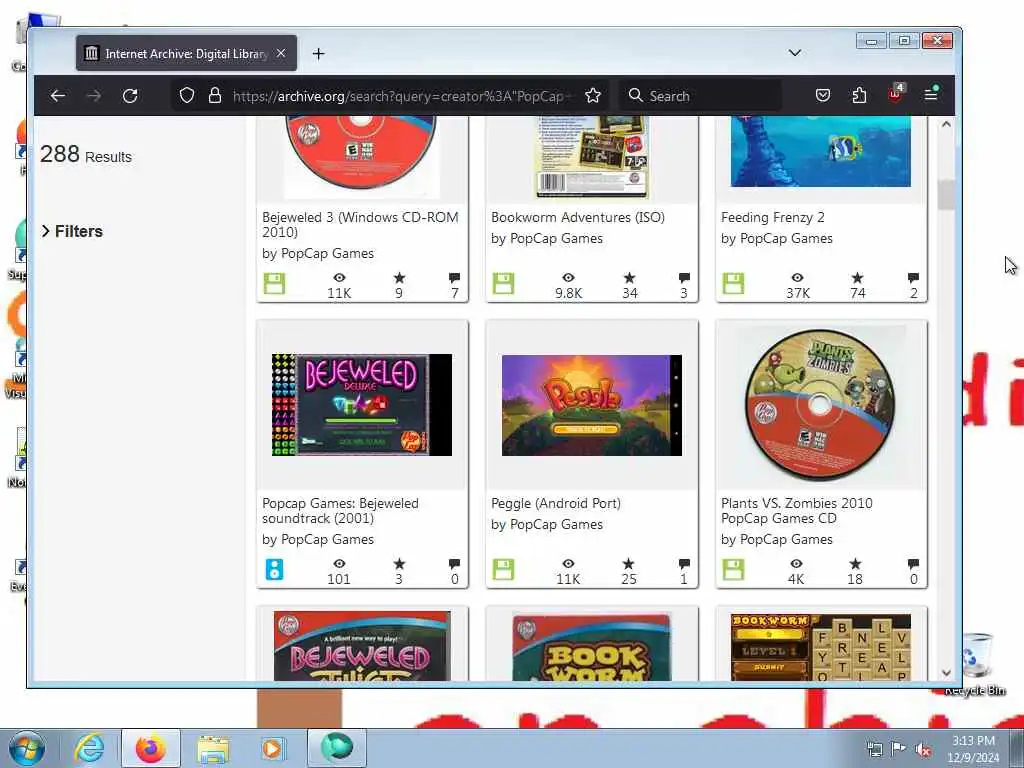Open Plants VS. Zombies 2010 PopCap Games CD
This screenshot has height=768, width=1024.
(x=797, y=511)
